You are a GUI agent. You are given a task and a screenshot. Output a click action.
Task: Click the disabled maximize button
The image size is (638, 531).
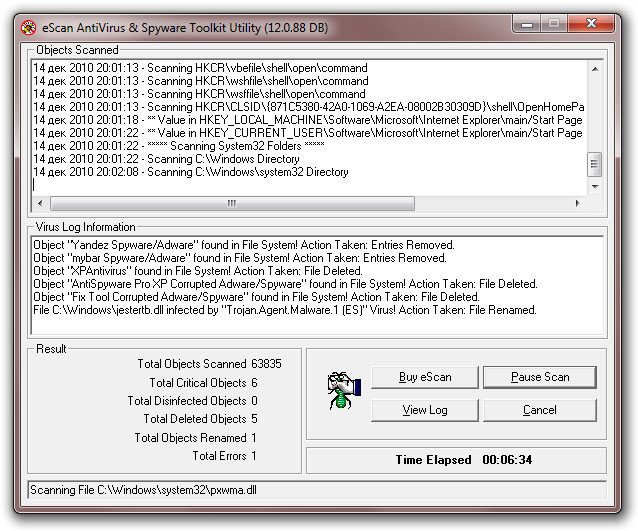click(x=553, y=24)
